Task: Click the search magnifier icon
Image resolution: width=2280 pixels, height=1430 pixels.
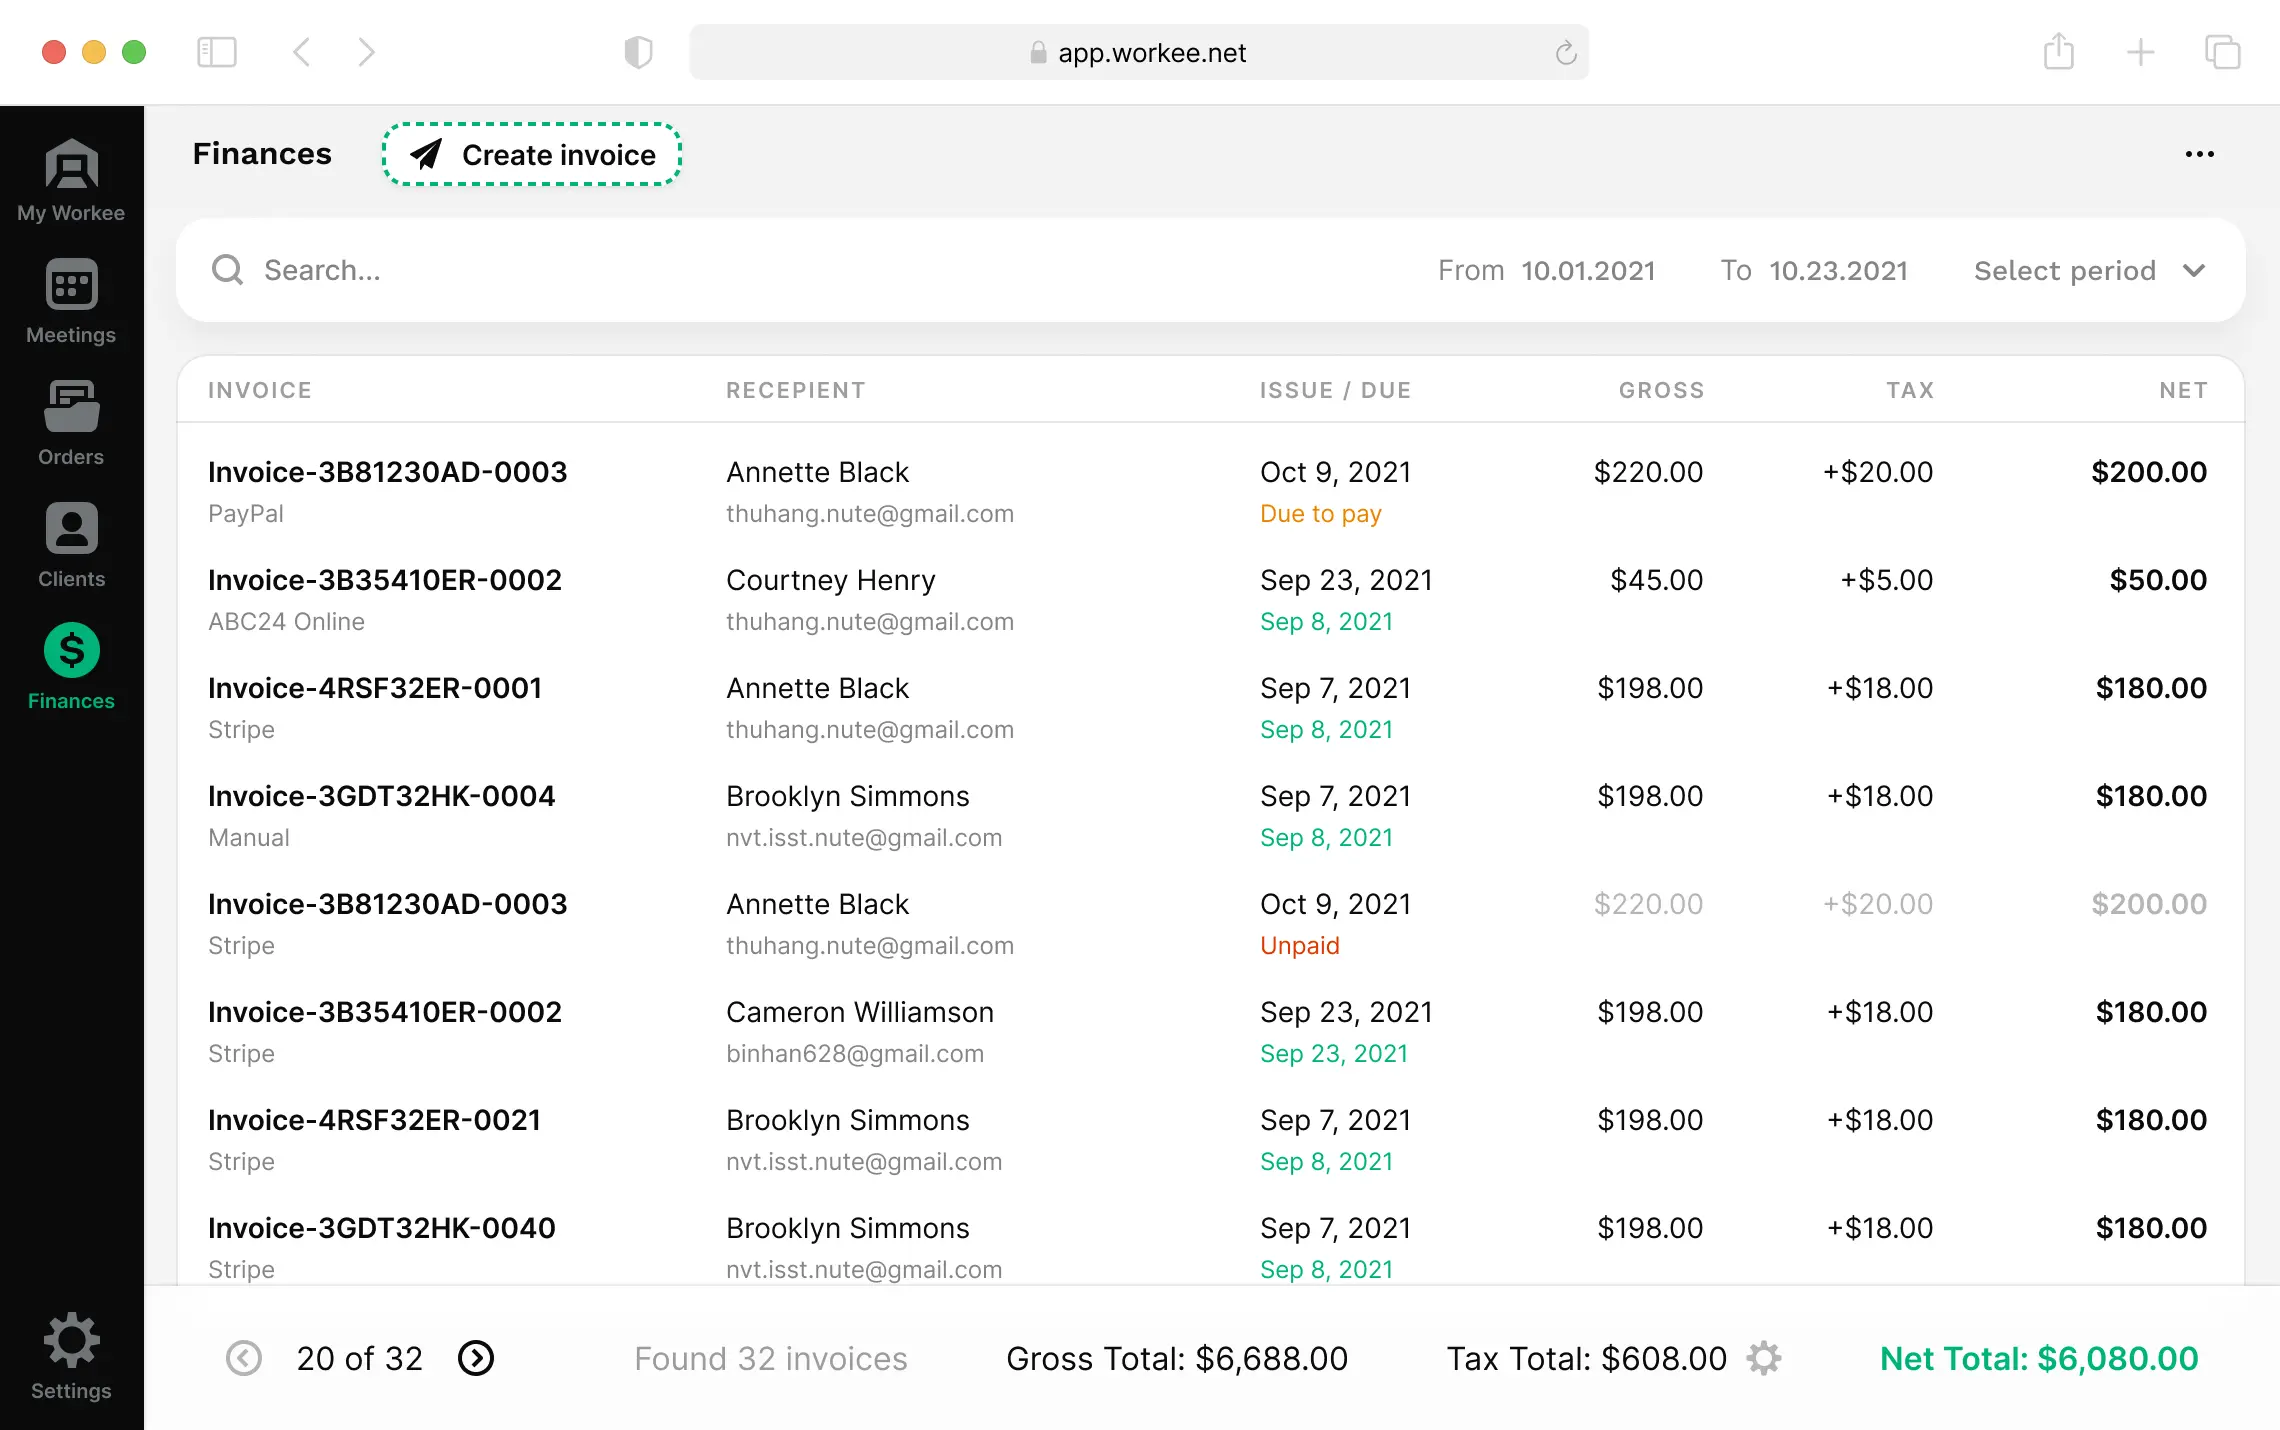Action: [x=228, y=270]
